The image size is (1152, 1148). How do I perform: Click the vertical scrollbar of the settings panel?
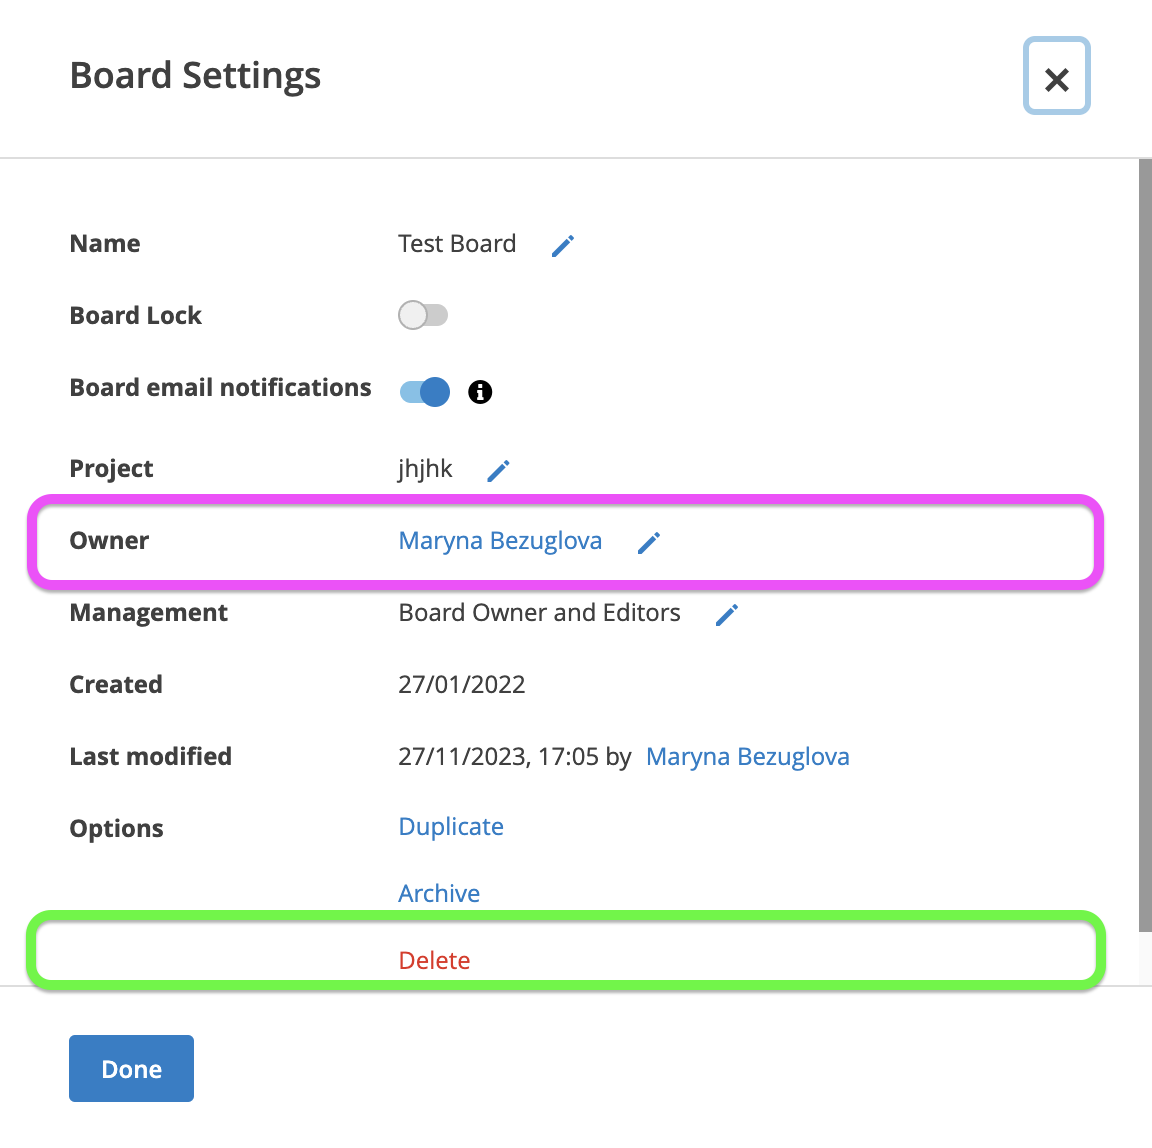pos(1145,545)
